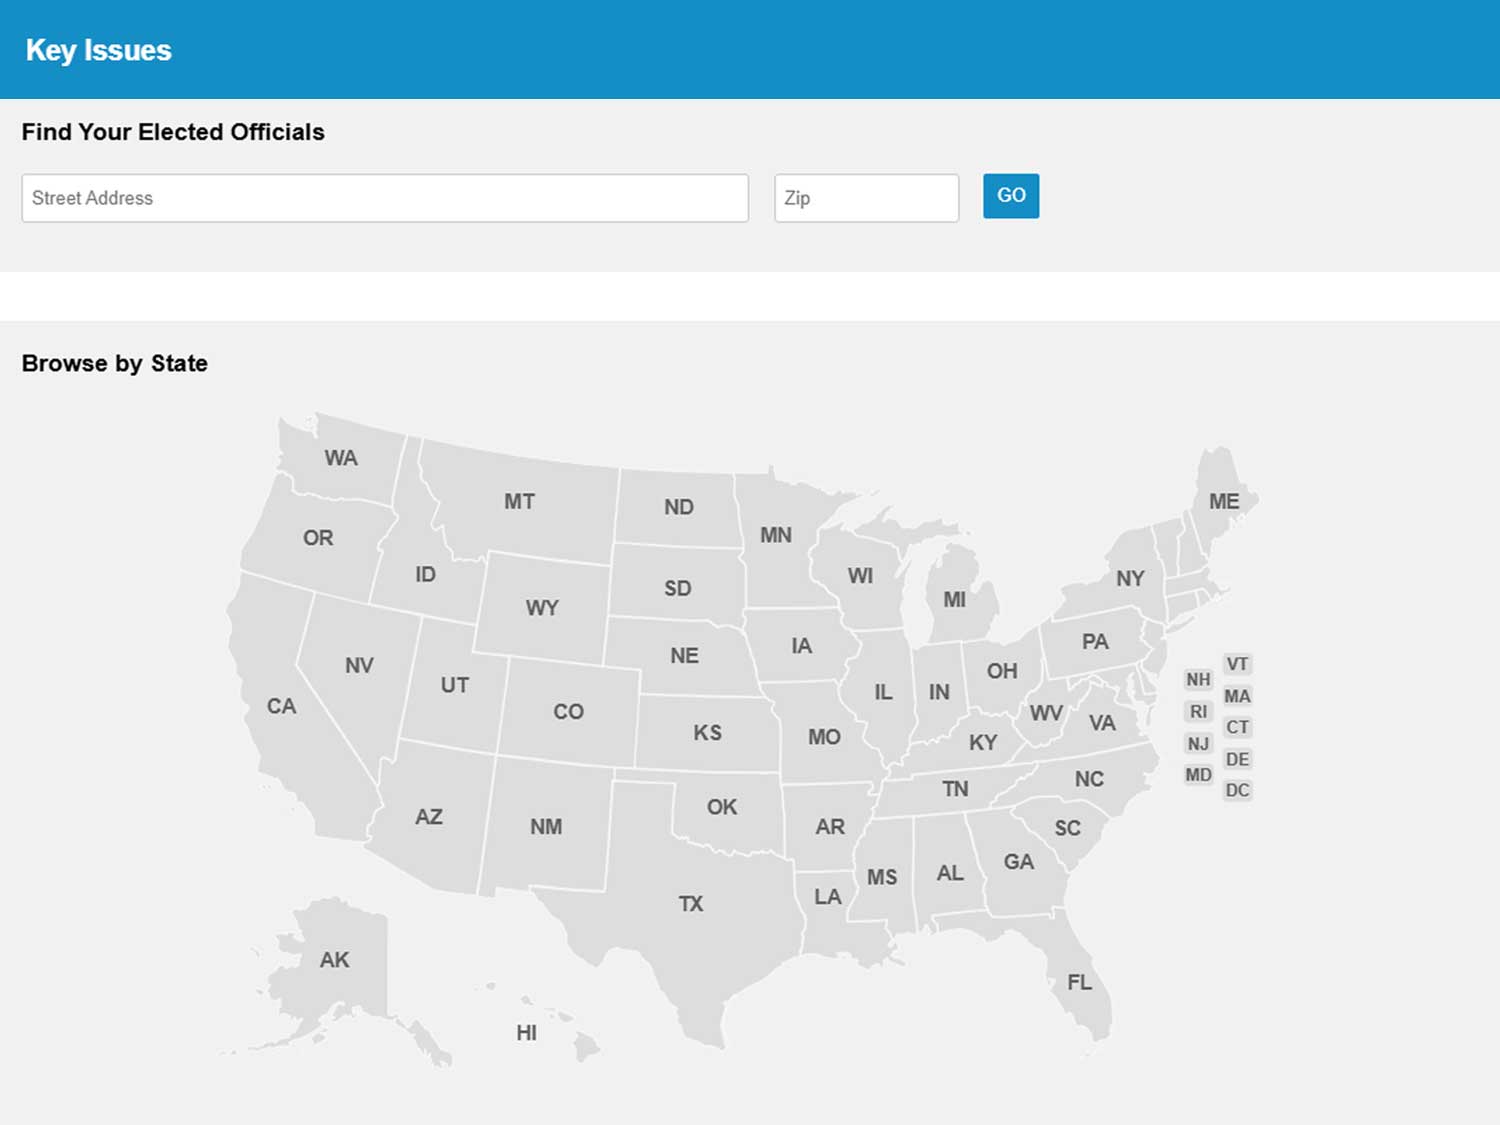Screen dimensions: 1500x1125
Task: Select Hawaii on the map
Action: (x=527, y=1033)
